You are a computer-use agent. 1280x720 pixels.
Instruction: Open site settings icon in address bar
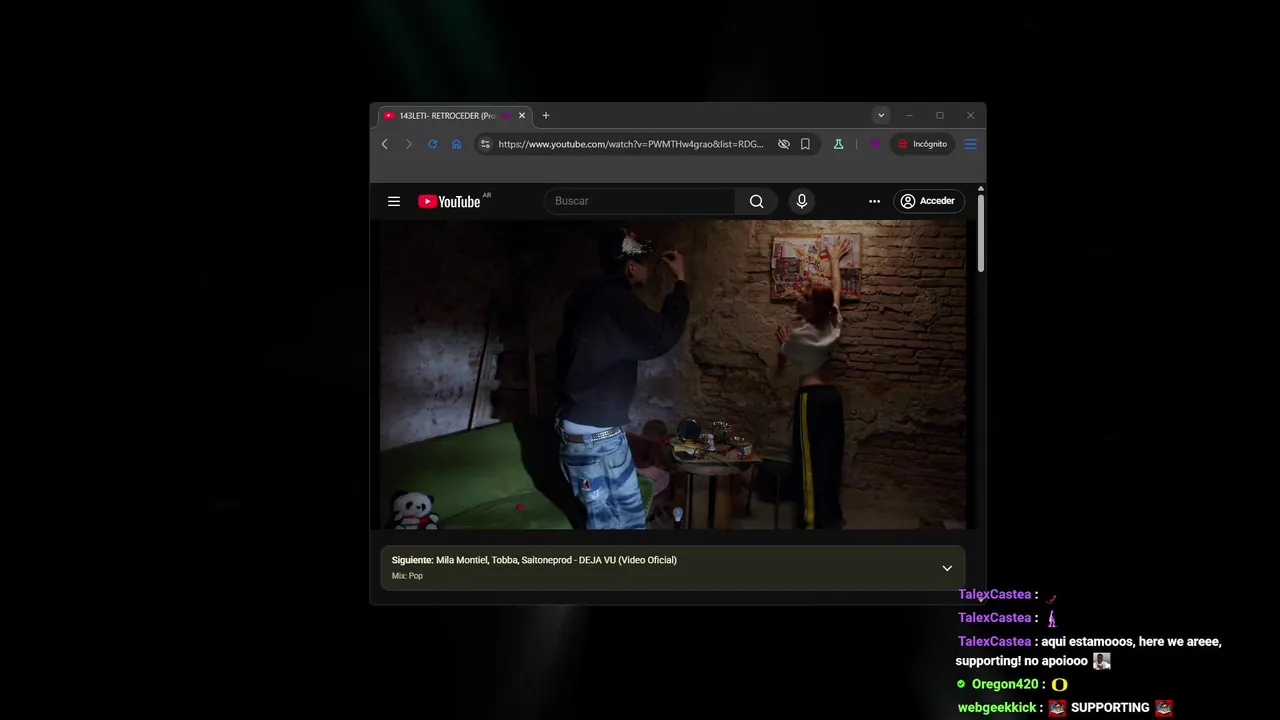[x=485, y=144]
